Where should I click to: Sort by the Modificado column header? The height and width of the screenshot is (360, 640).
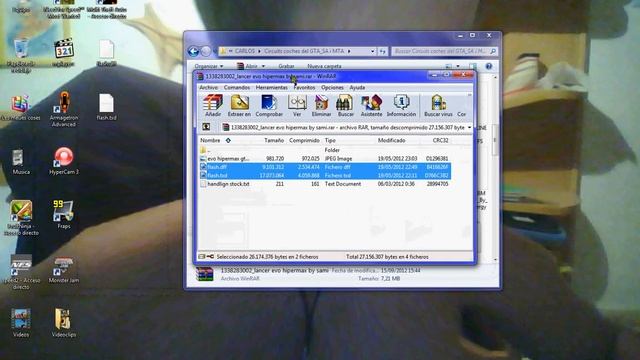391,140
